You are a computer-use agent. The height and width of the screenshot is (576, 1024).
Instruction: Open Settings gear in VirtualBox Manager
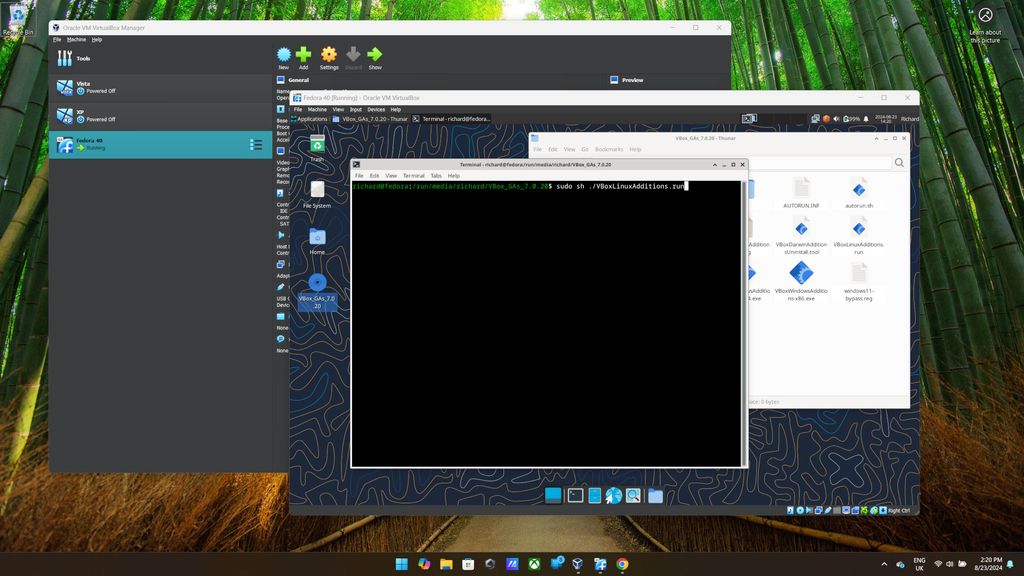[x=328, y=57]
